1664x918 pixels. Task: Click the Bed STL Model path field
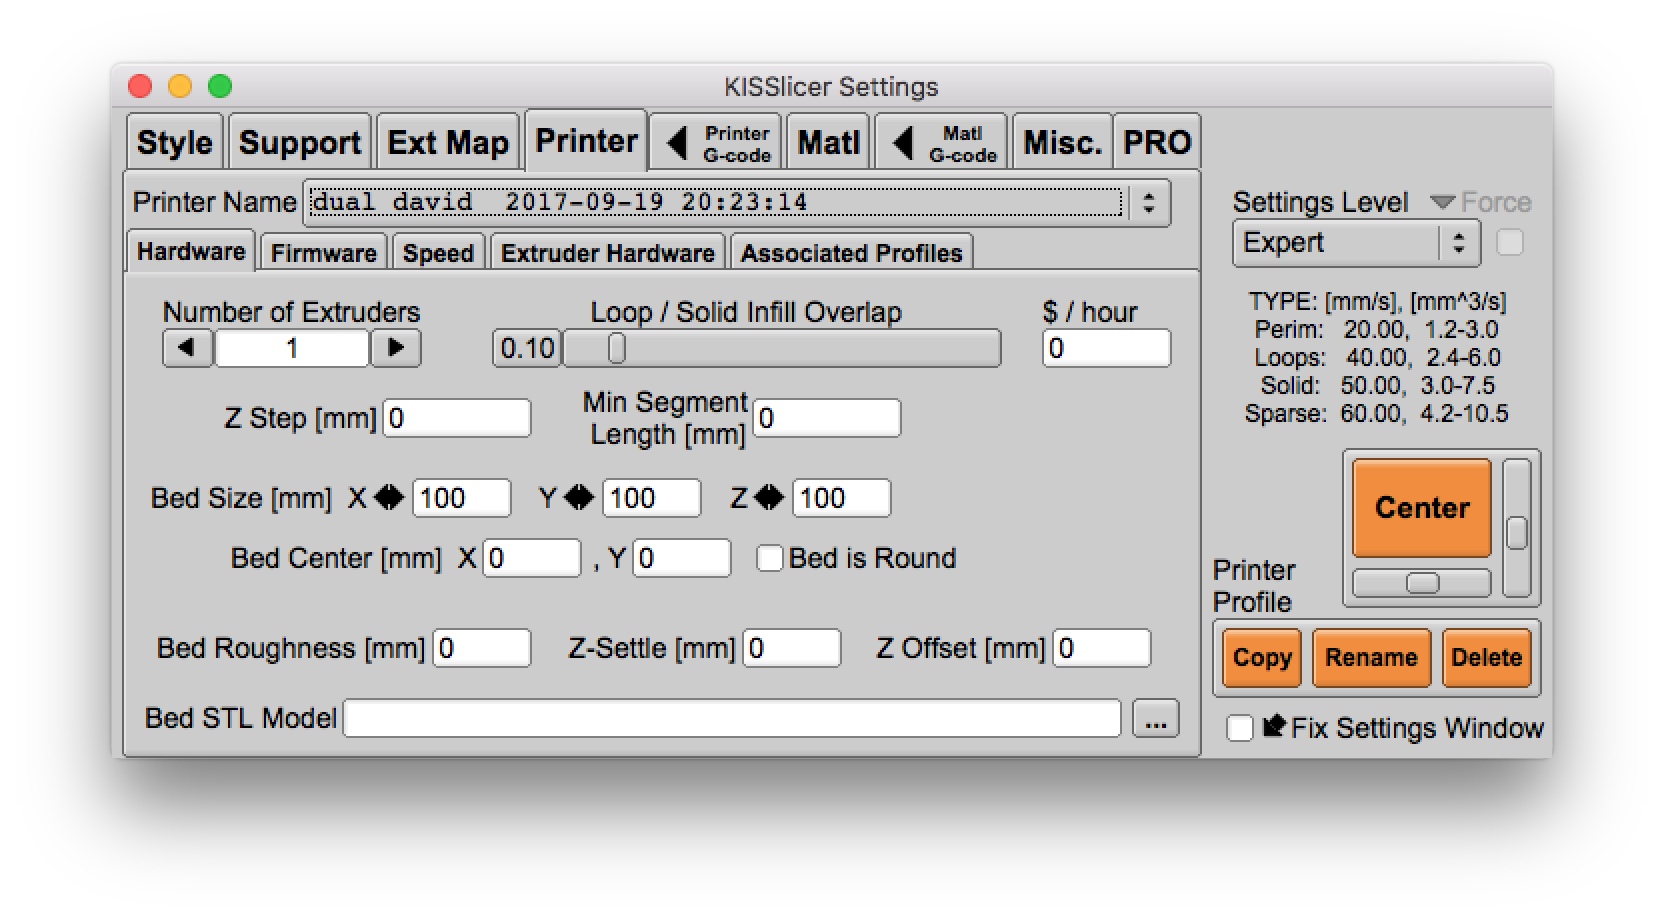(732, 718)
